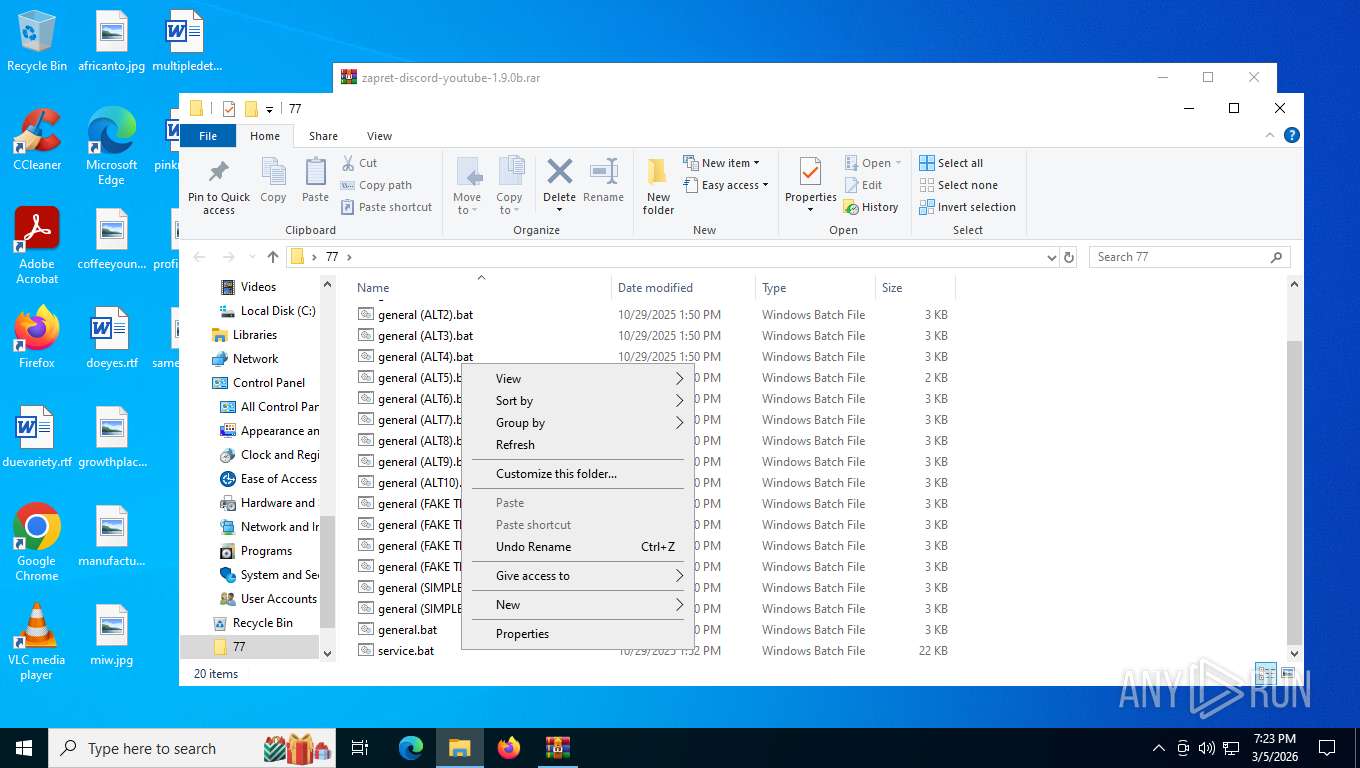Click Copy path in Clipboard group
The width and height of the screenshot is (1360, 768).
(376, 185)
